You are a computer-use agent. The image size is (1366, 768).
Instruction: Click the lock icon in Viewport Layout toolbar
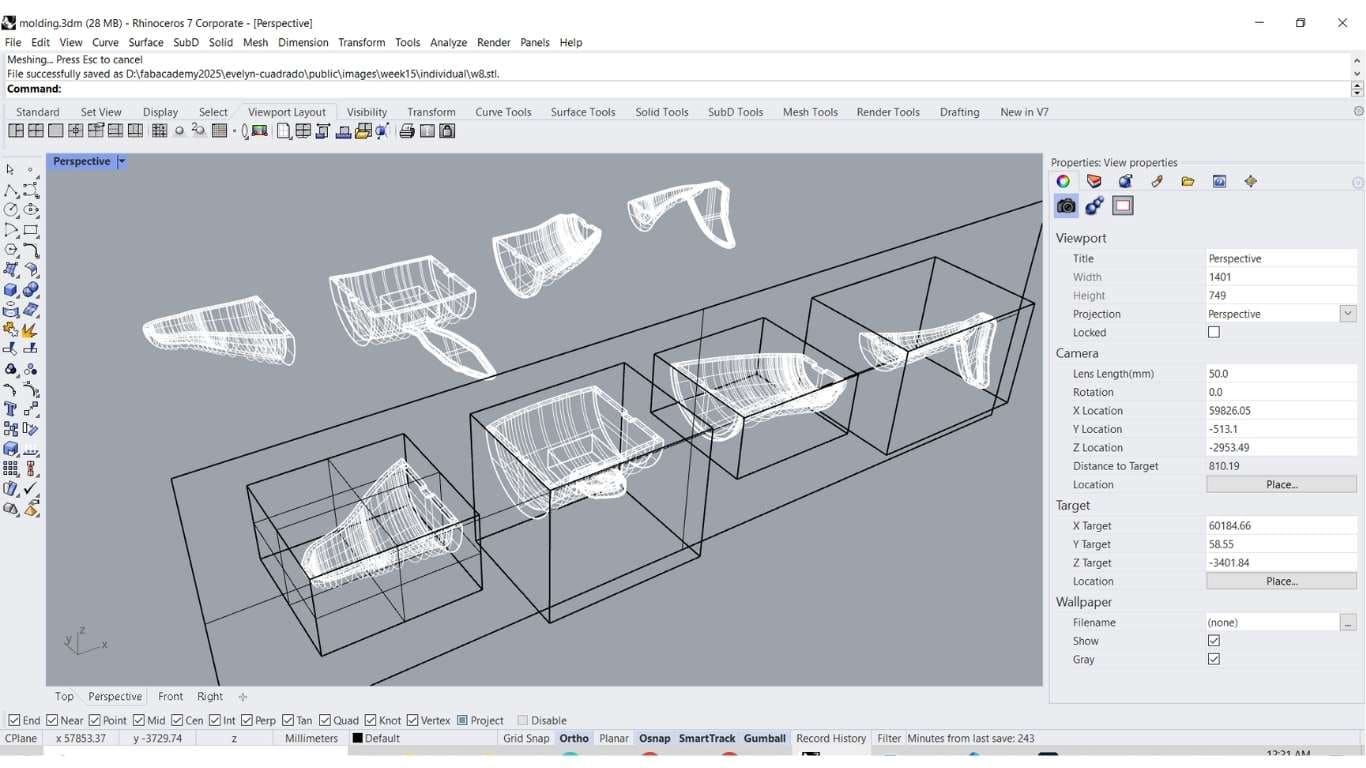[447, 131]
